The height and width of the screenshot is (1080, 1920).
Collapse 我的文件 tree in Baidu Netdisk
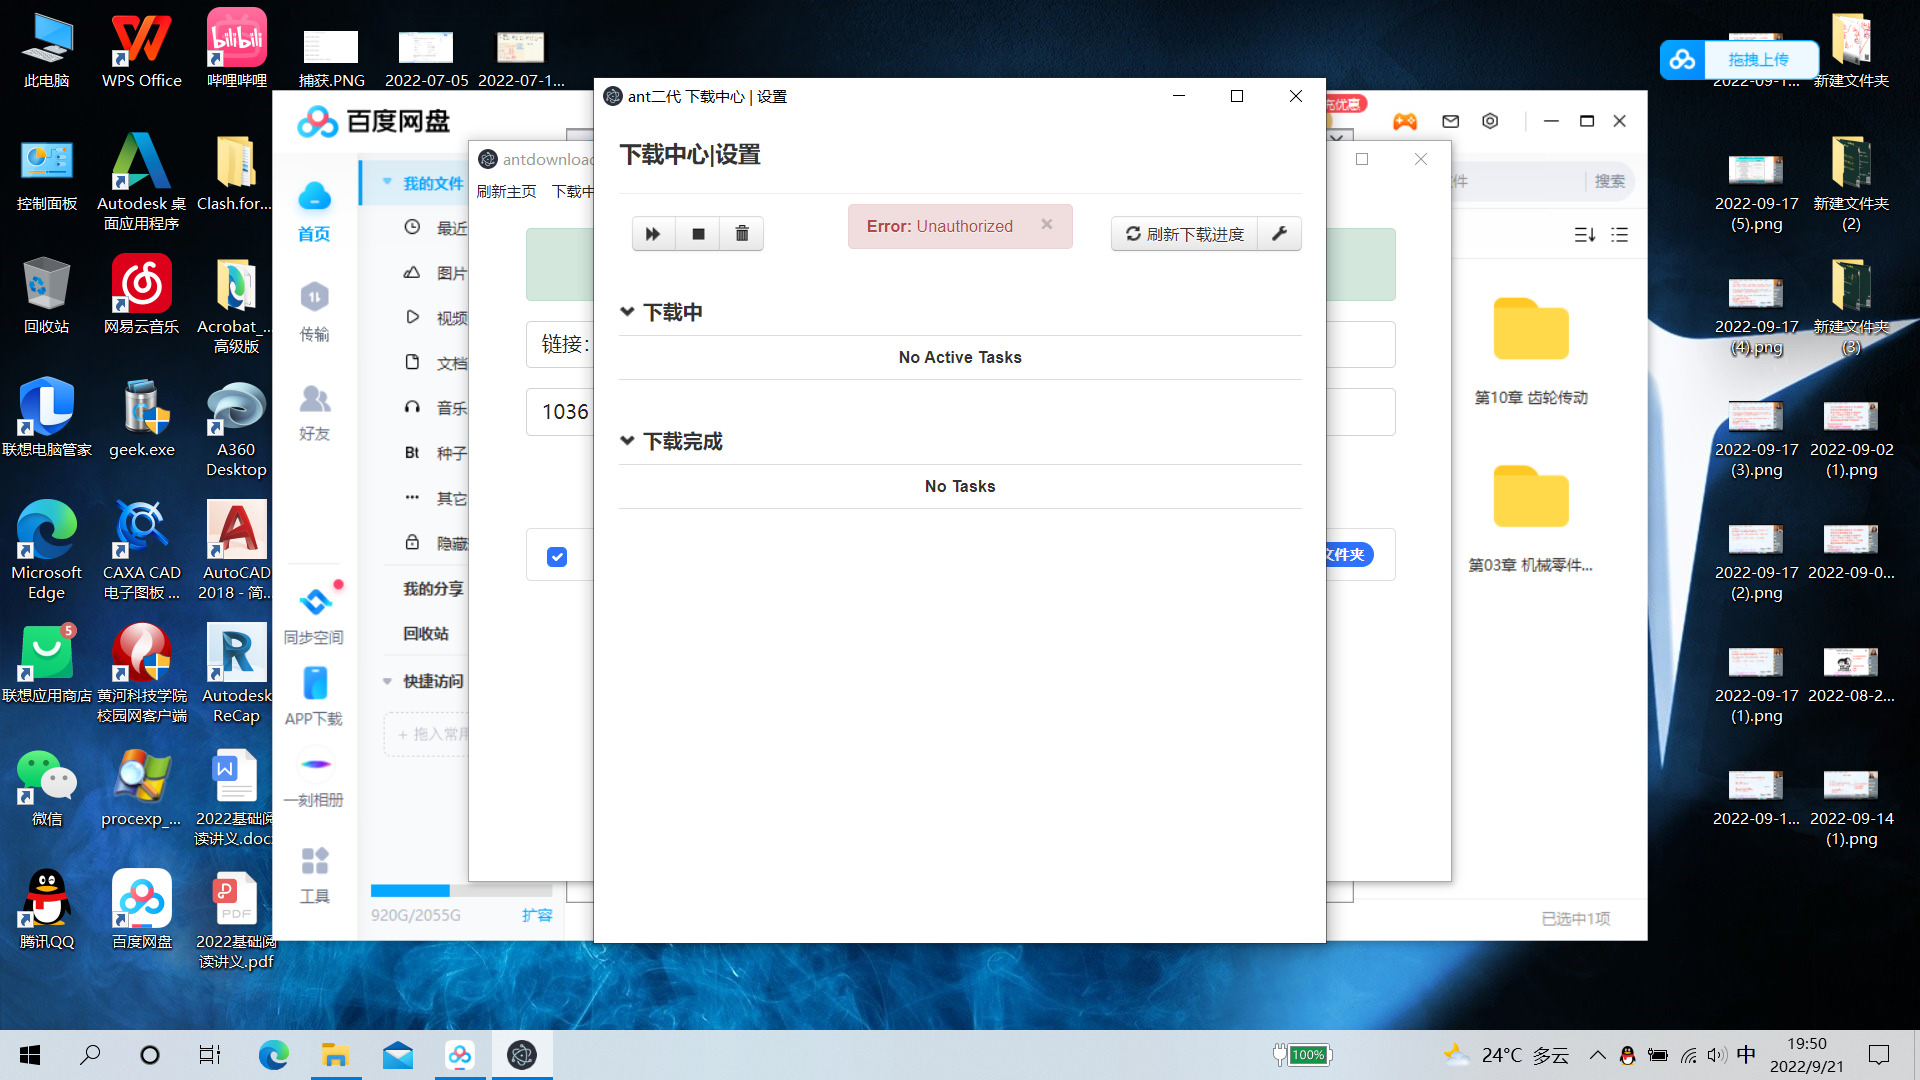pos(387,182)
